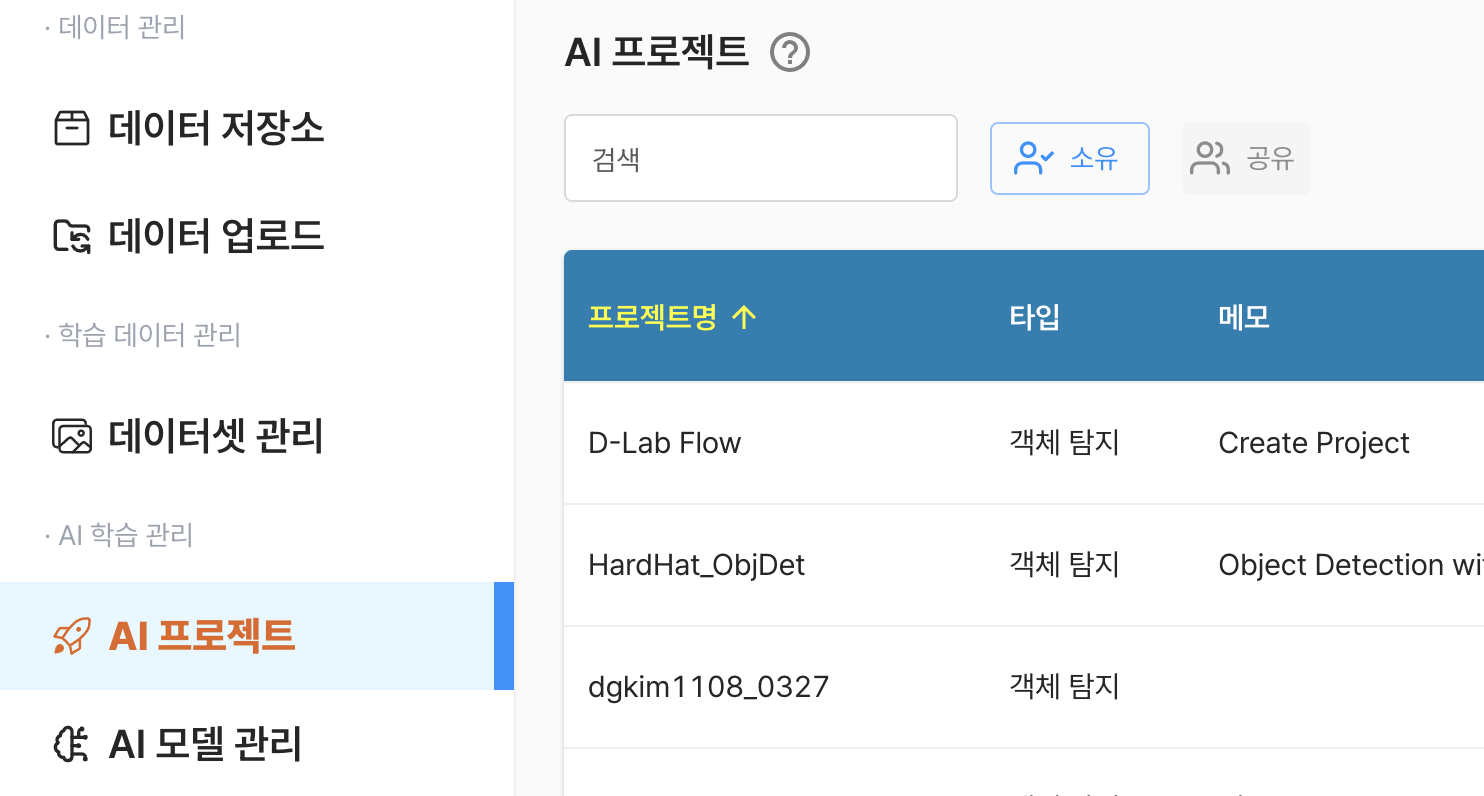The image size is (1484, 796).
Task: Sort by the 타입 column header
Action: (1035, 317)
